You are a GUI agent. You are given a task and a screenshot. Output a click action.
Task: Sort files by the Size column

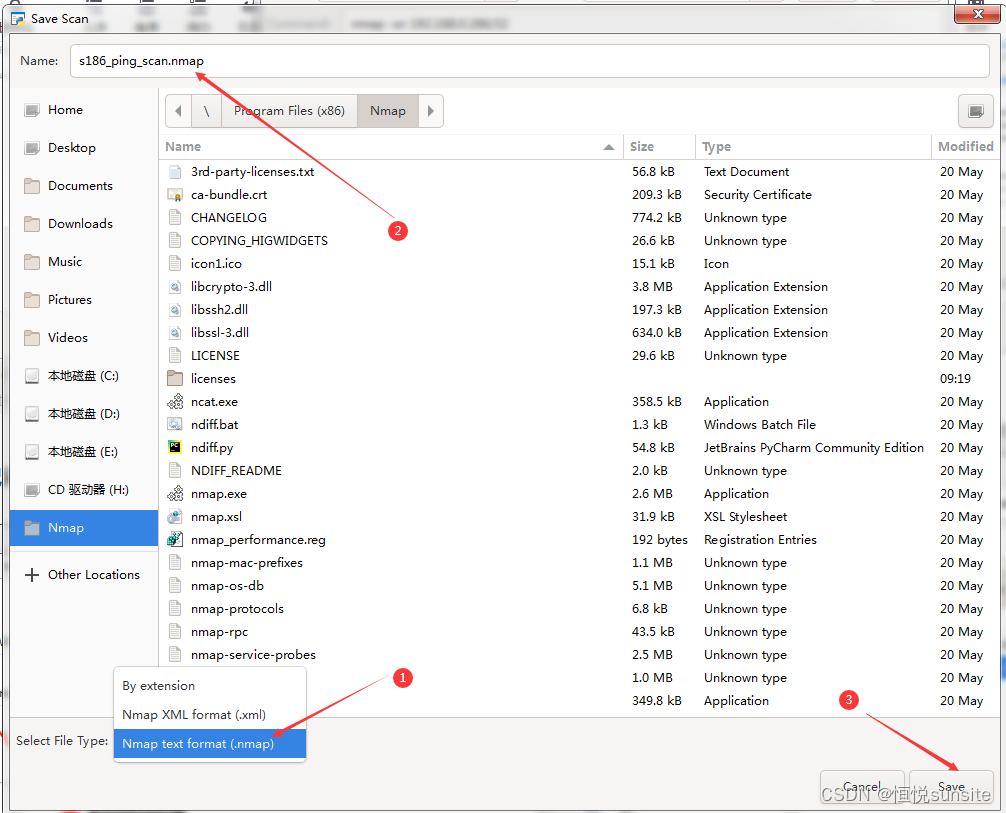pos(659,147)
